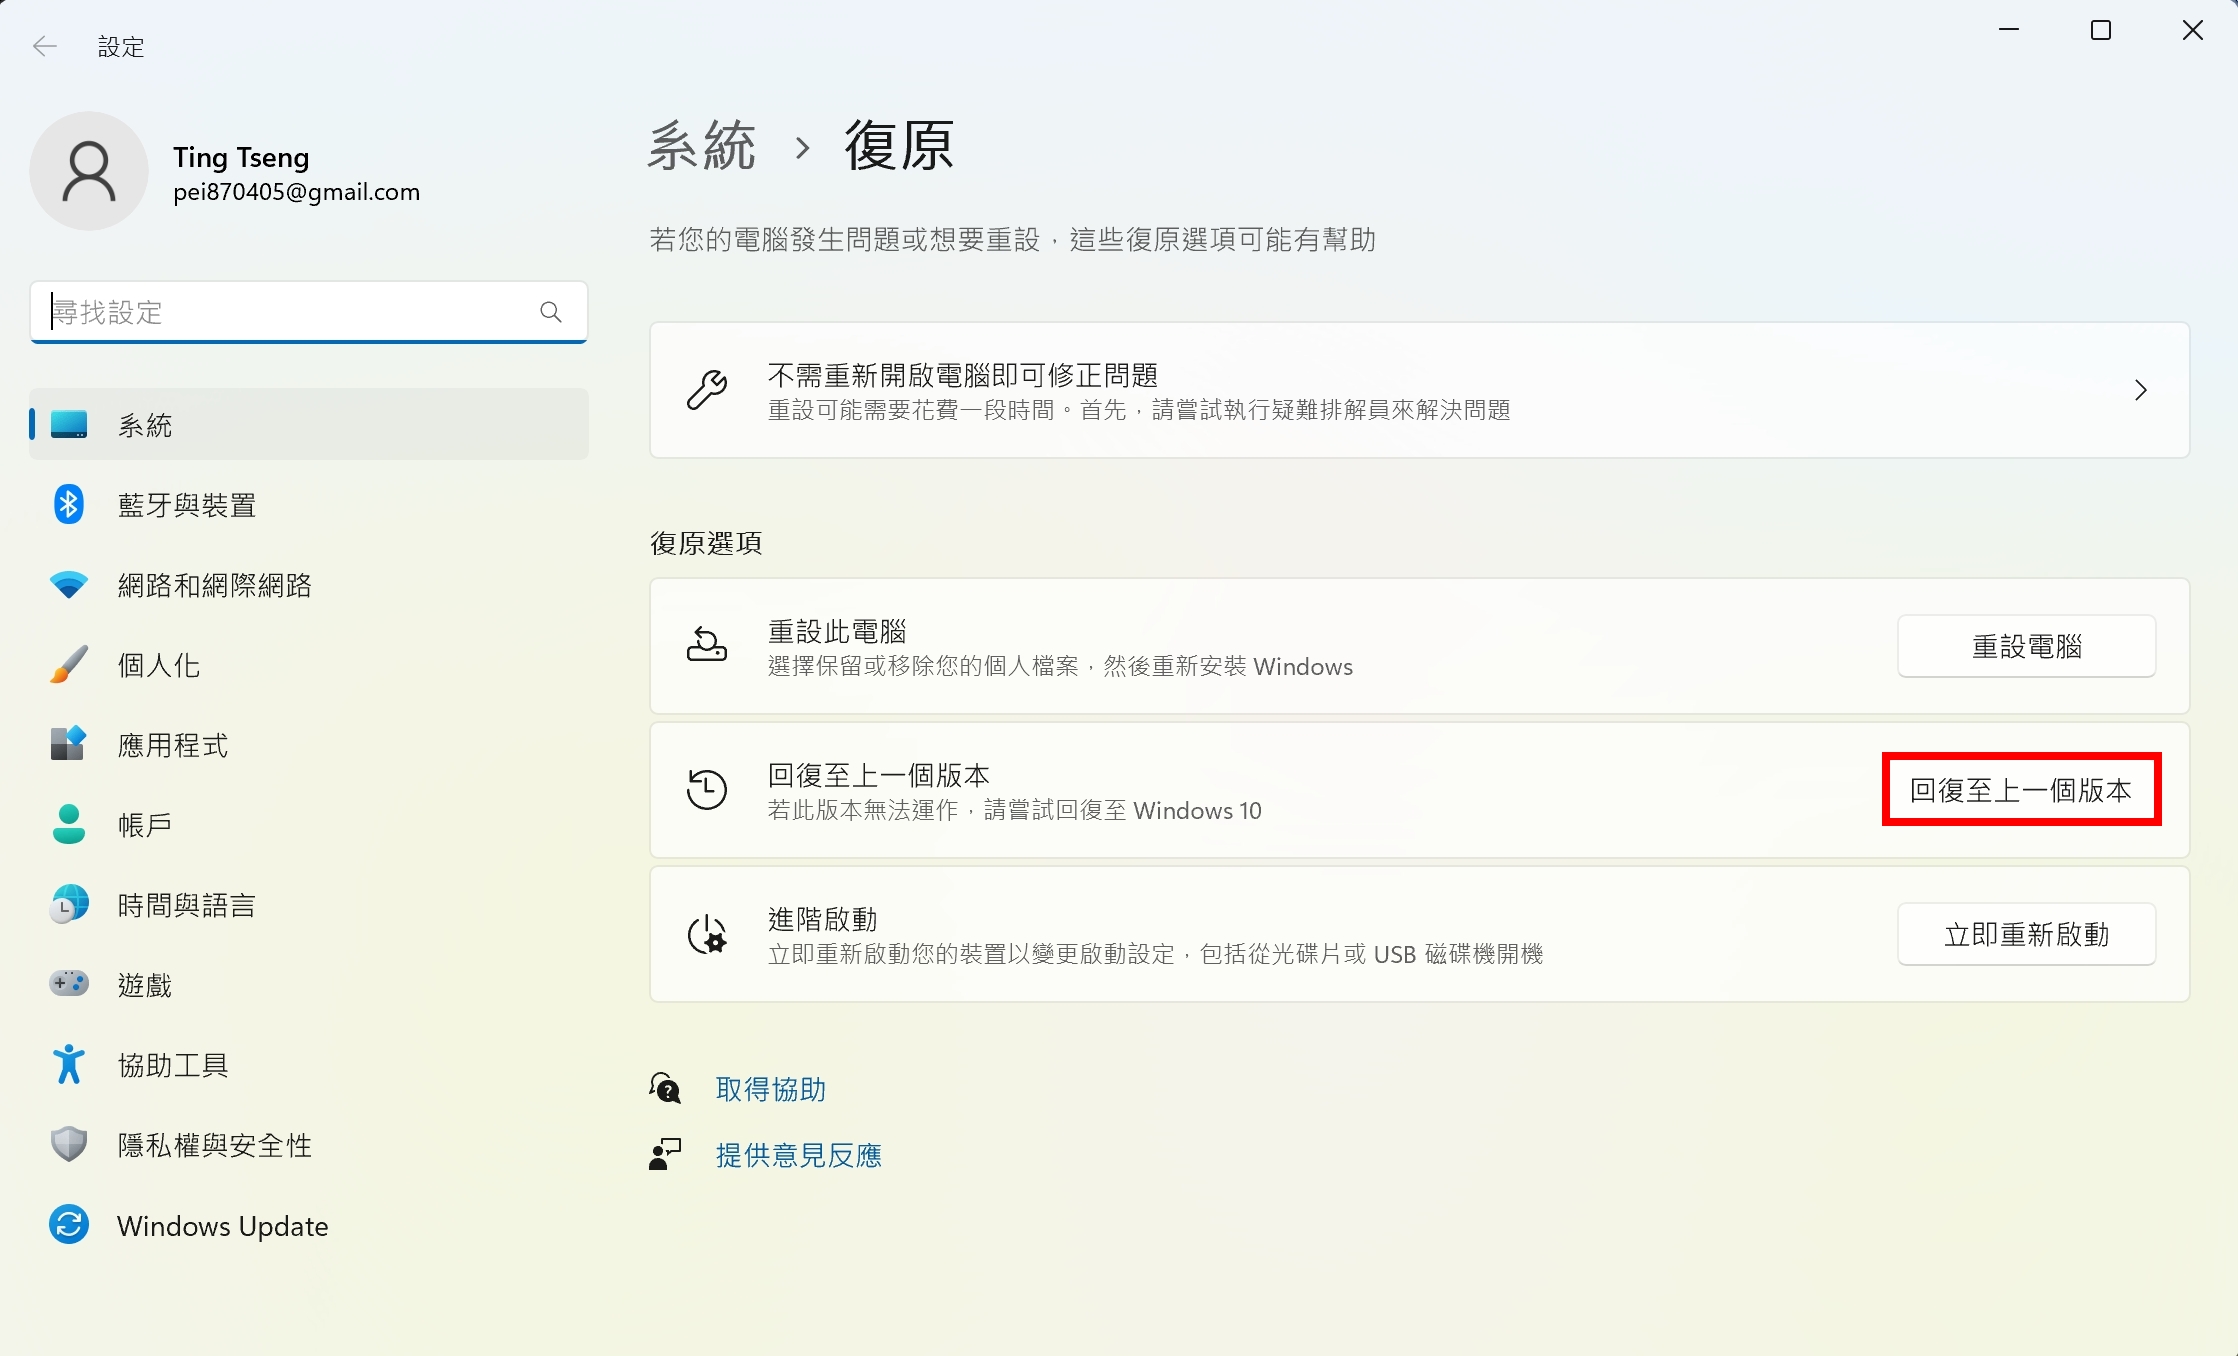The image size is (2238, 1356).
Task: Click the 進階啟動 power gear icon
Action: pyautogui.click(x=707, y=934)
